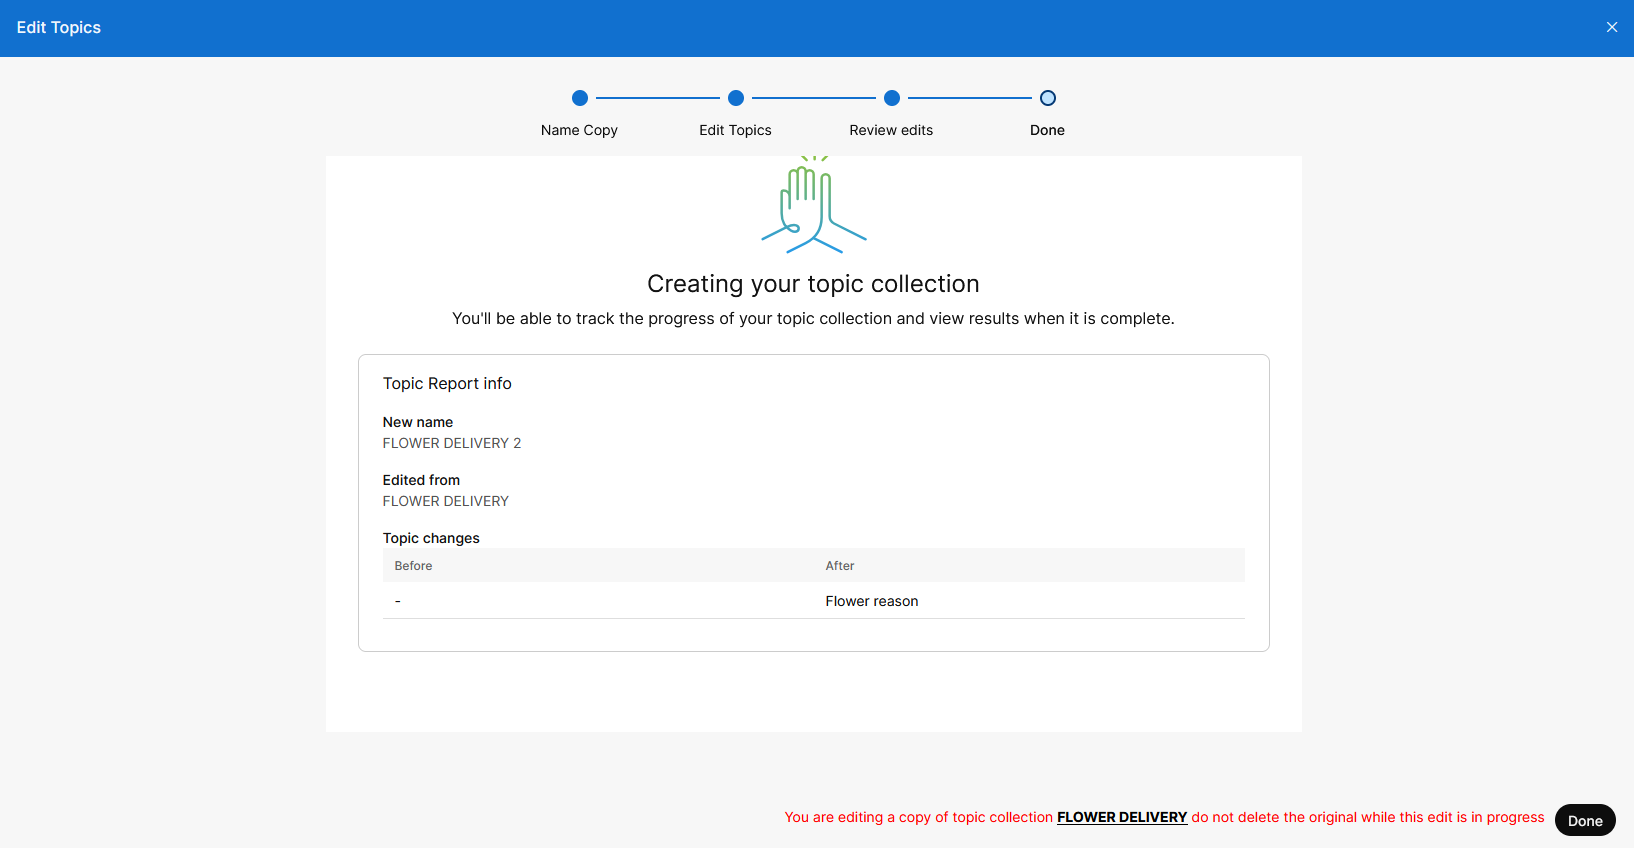
Task: Click the Done label in the stepper
Action: pos(1047,130)
